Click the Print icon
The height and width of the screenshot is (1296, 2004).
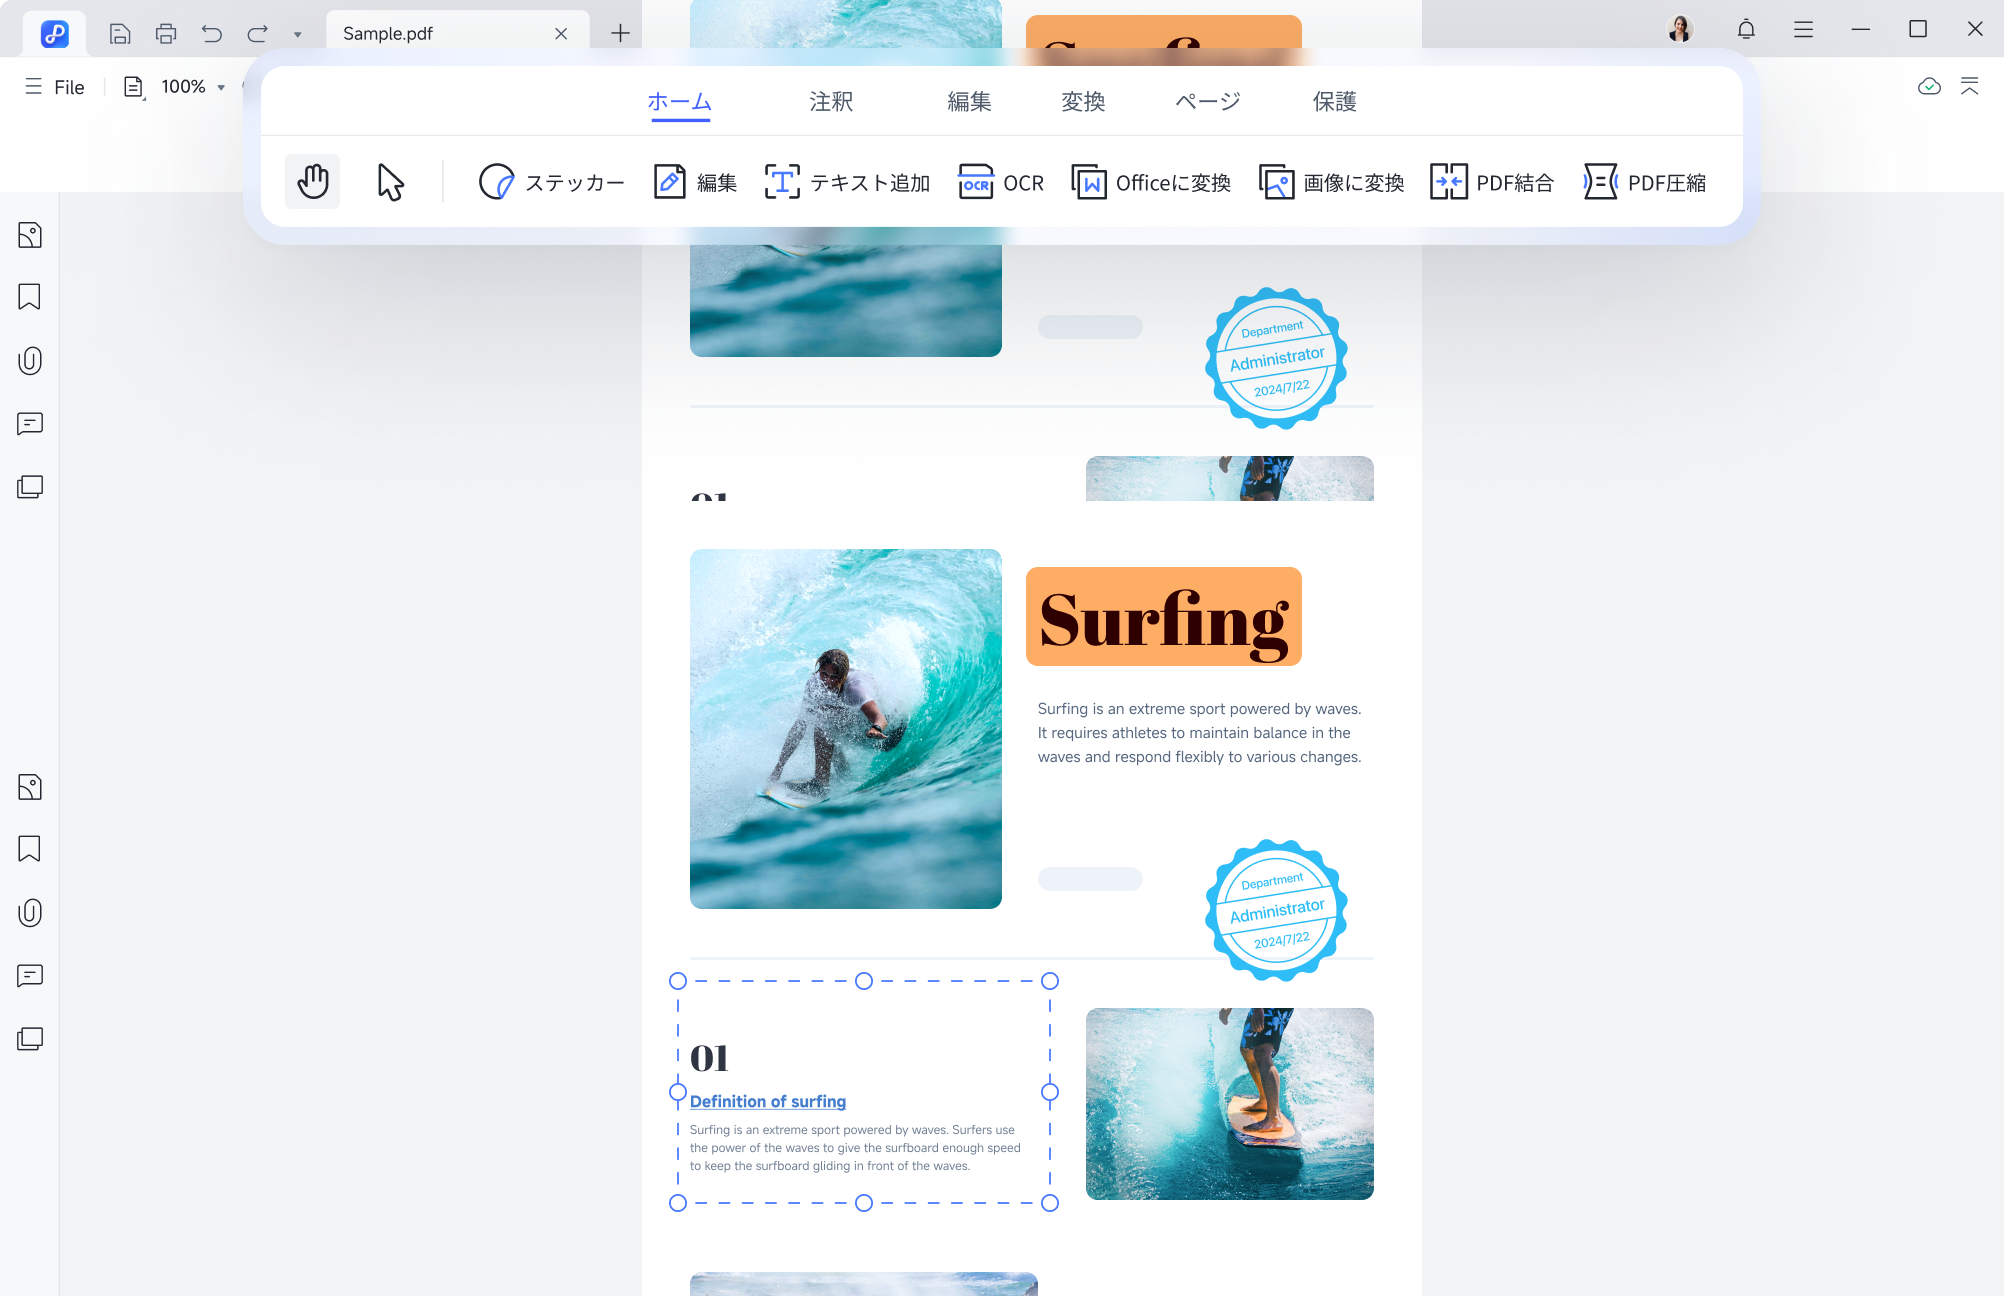[x=166, y=33]
